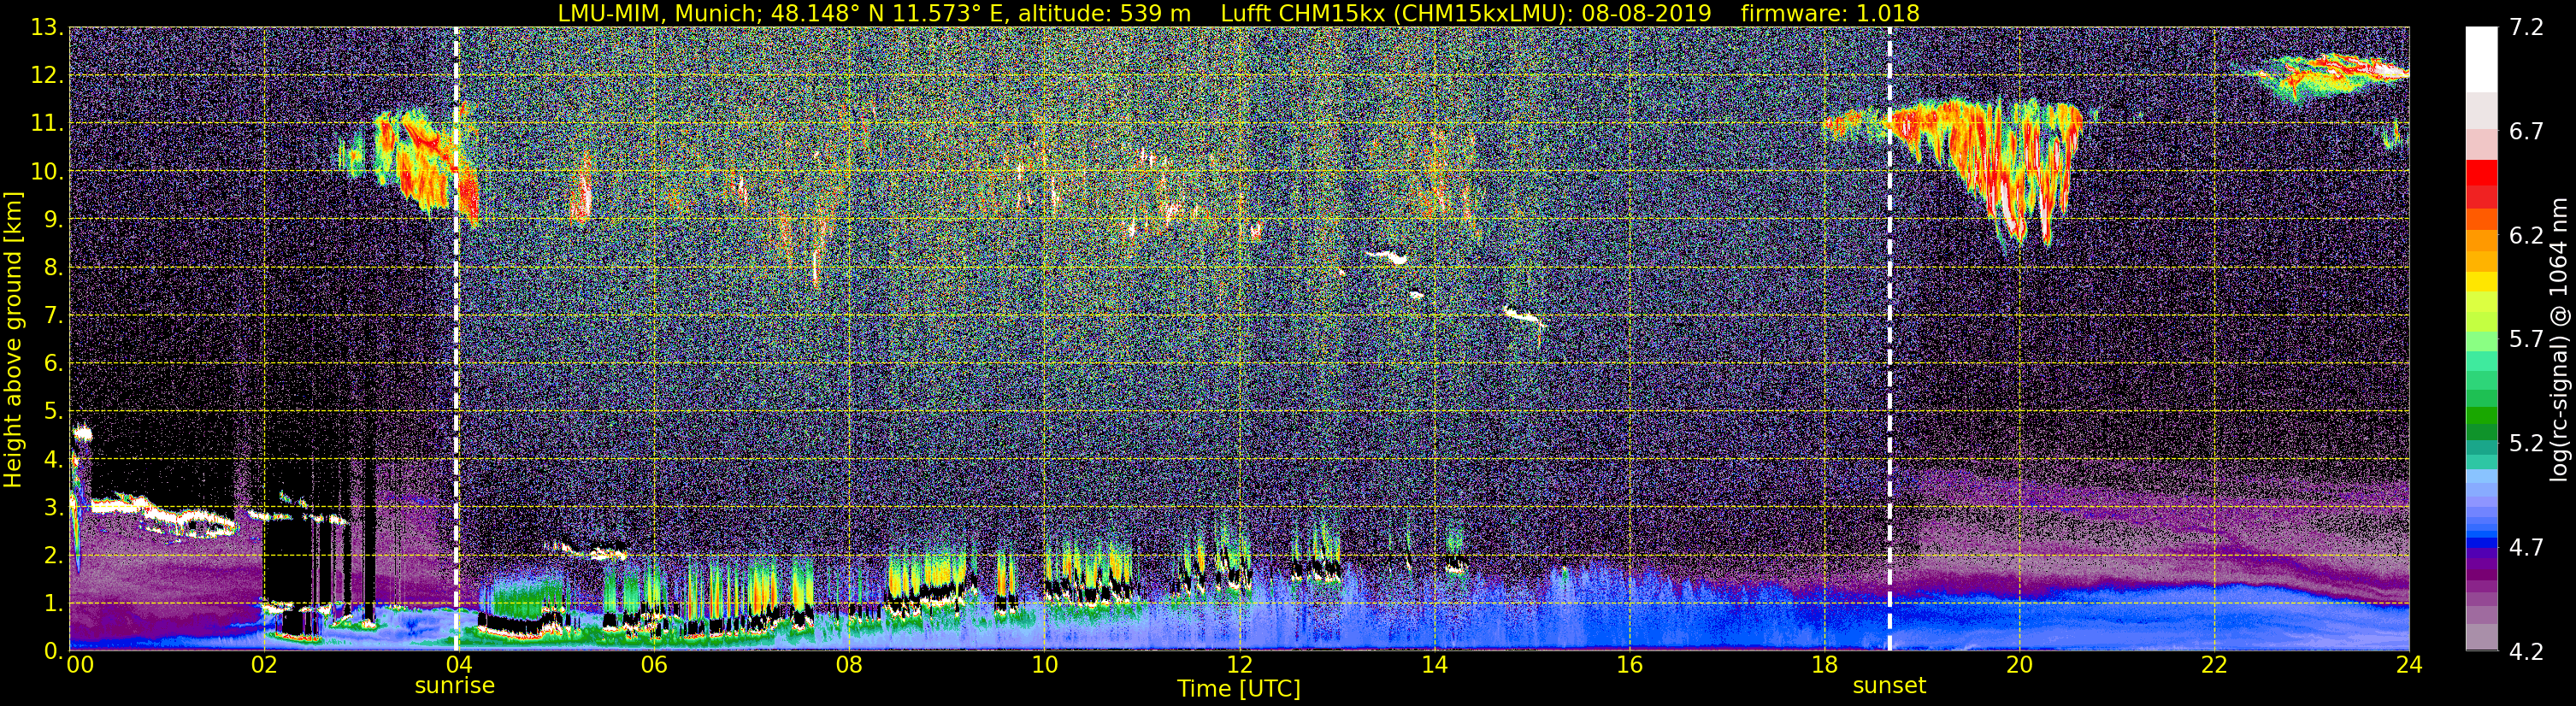
Task: Click the time axis tick '22'
Action: [x=2215, y=664]
